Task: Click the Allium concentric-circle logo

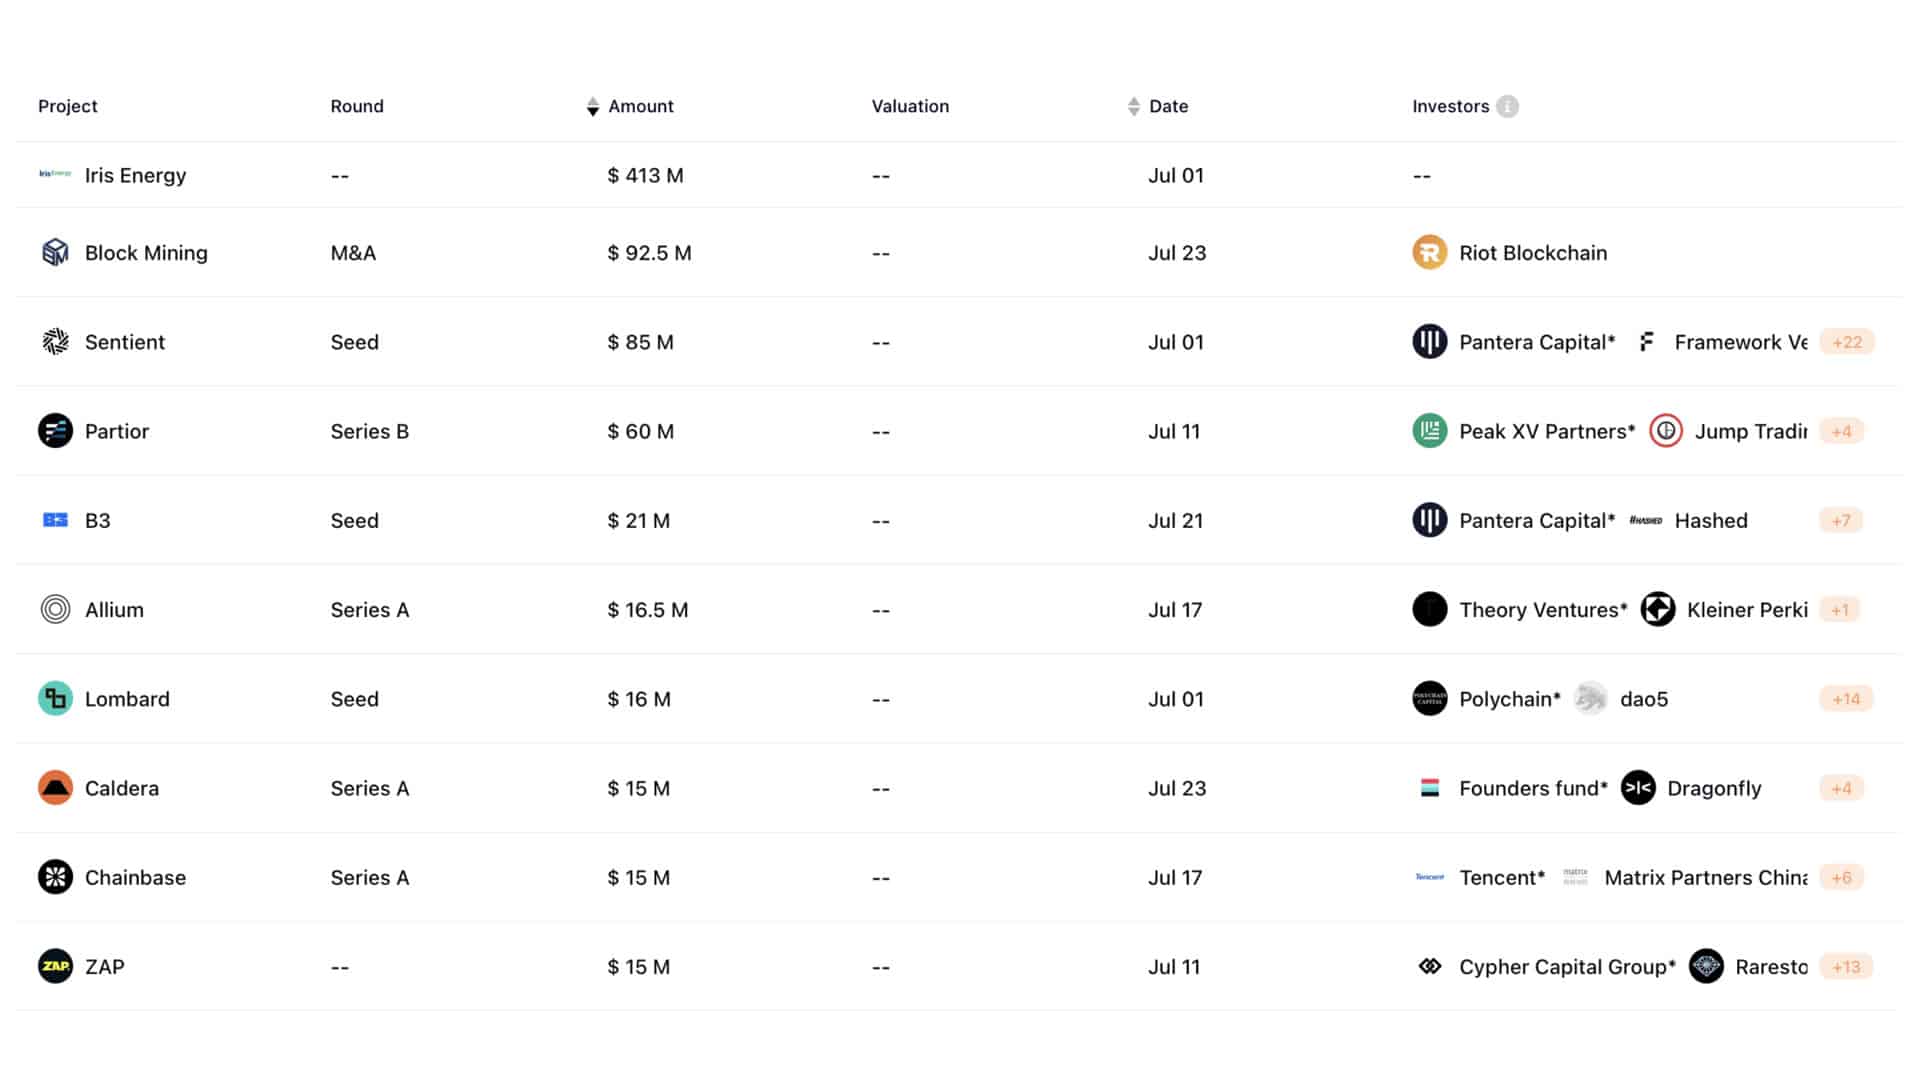Action: (55, 609)
